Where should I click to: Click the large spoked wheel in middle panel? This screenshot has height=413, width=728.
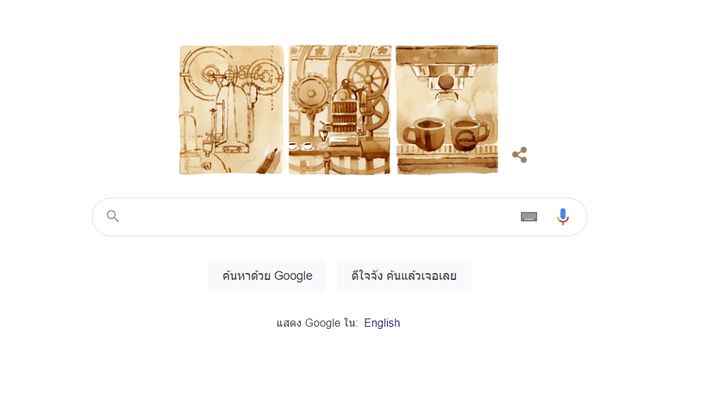pos(368,79)
